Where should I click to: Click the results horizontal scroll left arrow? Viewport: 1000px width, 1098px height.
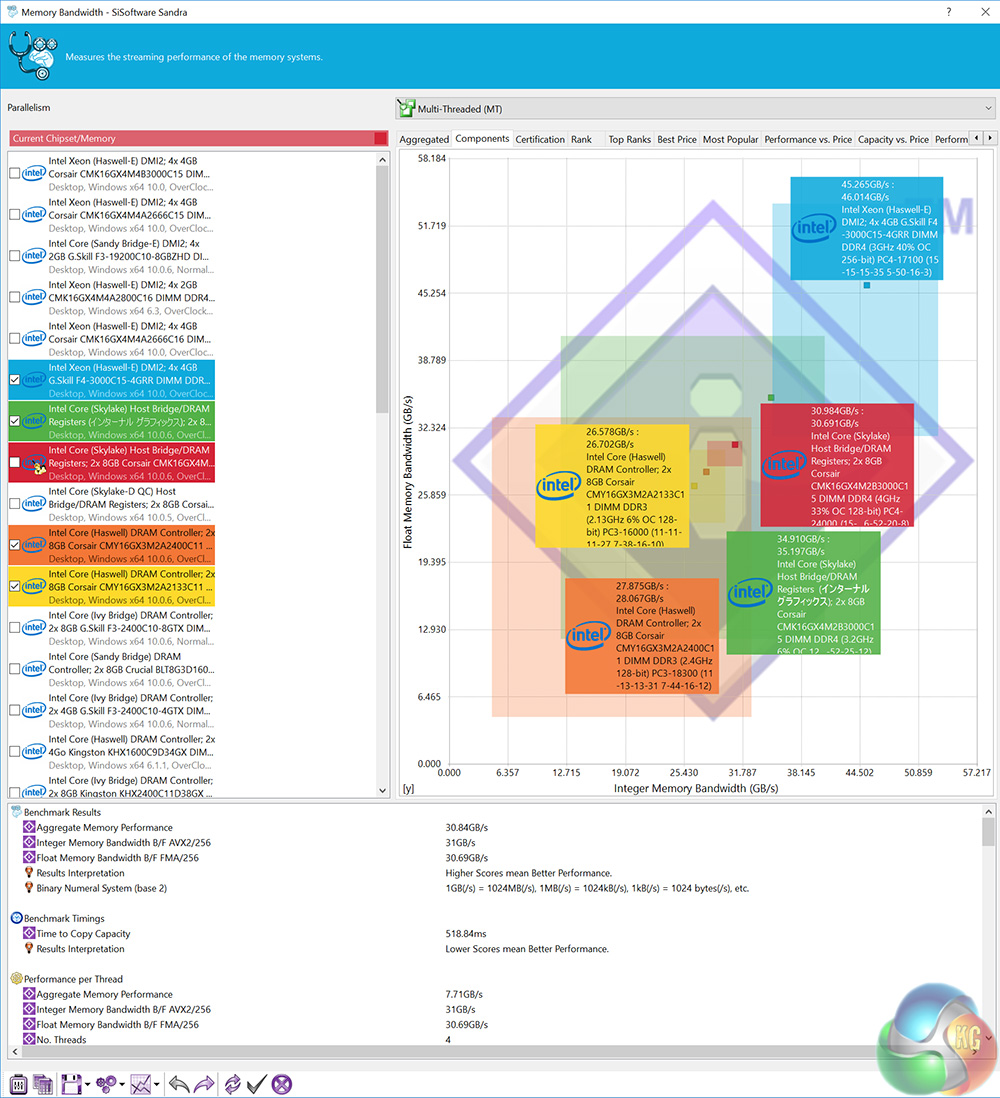click(x=15, y=1052)
